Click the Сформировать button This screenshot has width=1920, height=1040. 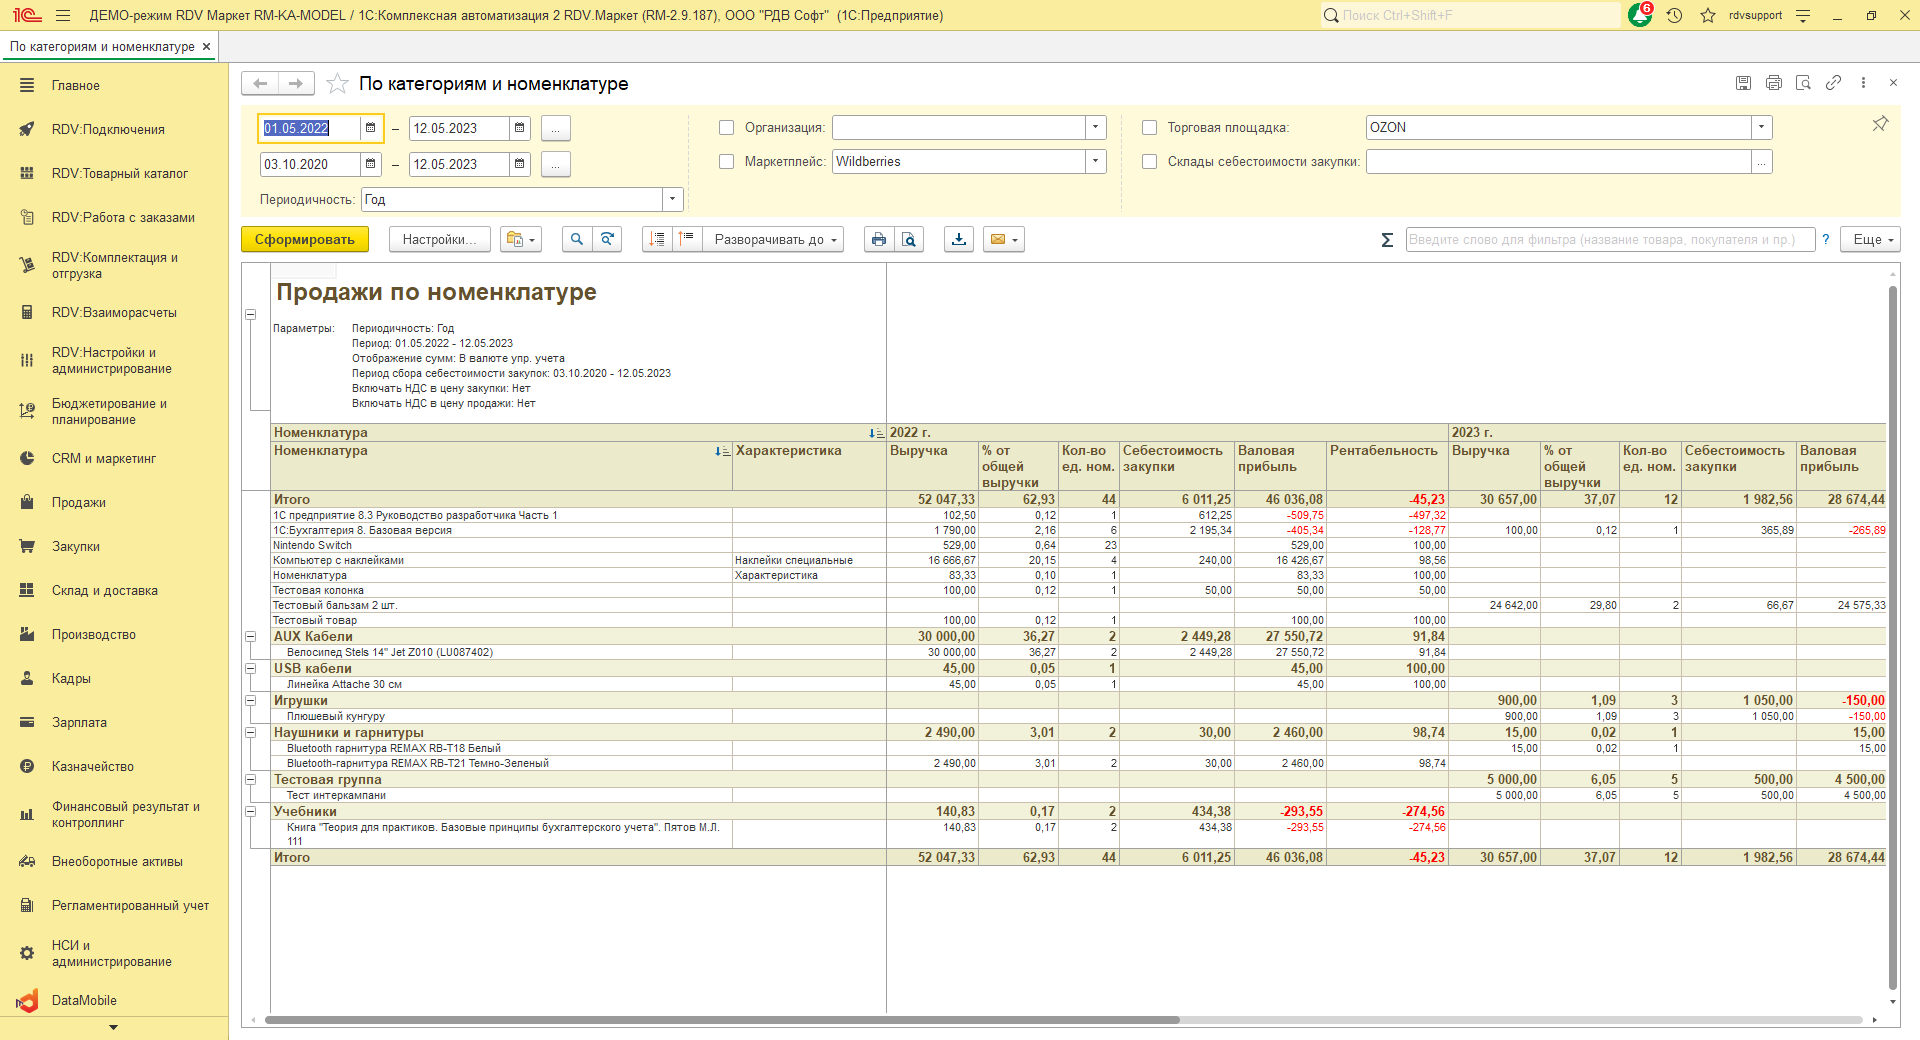pyautogui.click(x=304, y=240)
